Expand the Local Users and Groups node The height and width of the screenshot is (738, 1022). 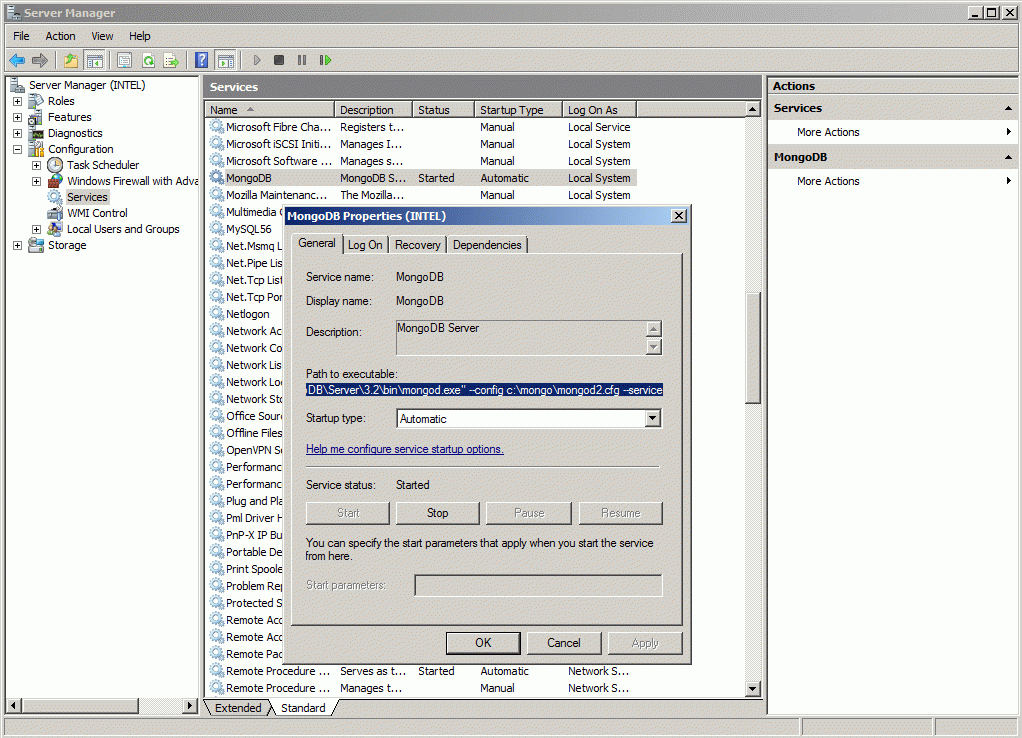(x=36, y=229)
